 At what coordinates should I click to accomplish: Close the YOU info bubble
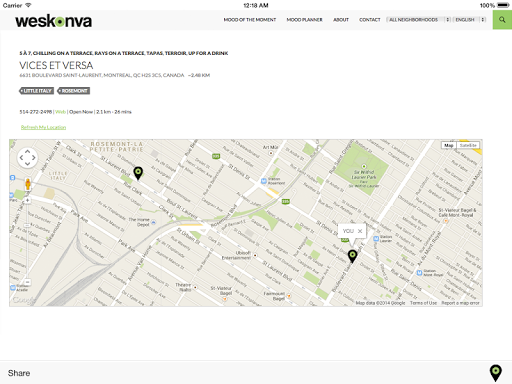(360, 231)
